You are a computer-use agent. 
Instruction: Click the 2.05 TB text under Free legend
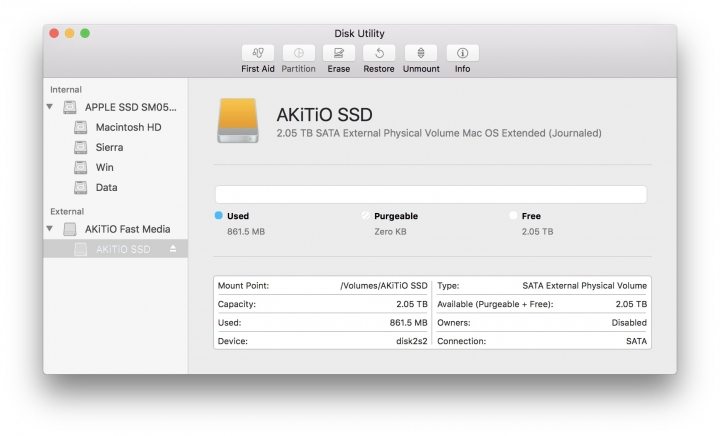point(537,232)
